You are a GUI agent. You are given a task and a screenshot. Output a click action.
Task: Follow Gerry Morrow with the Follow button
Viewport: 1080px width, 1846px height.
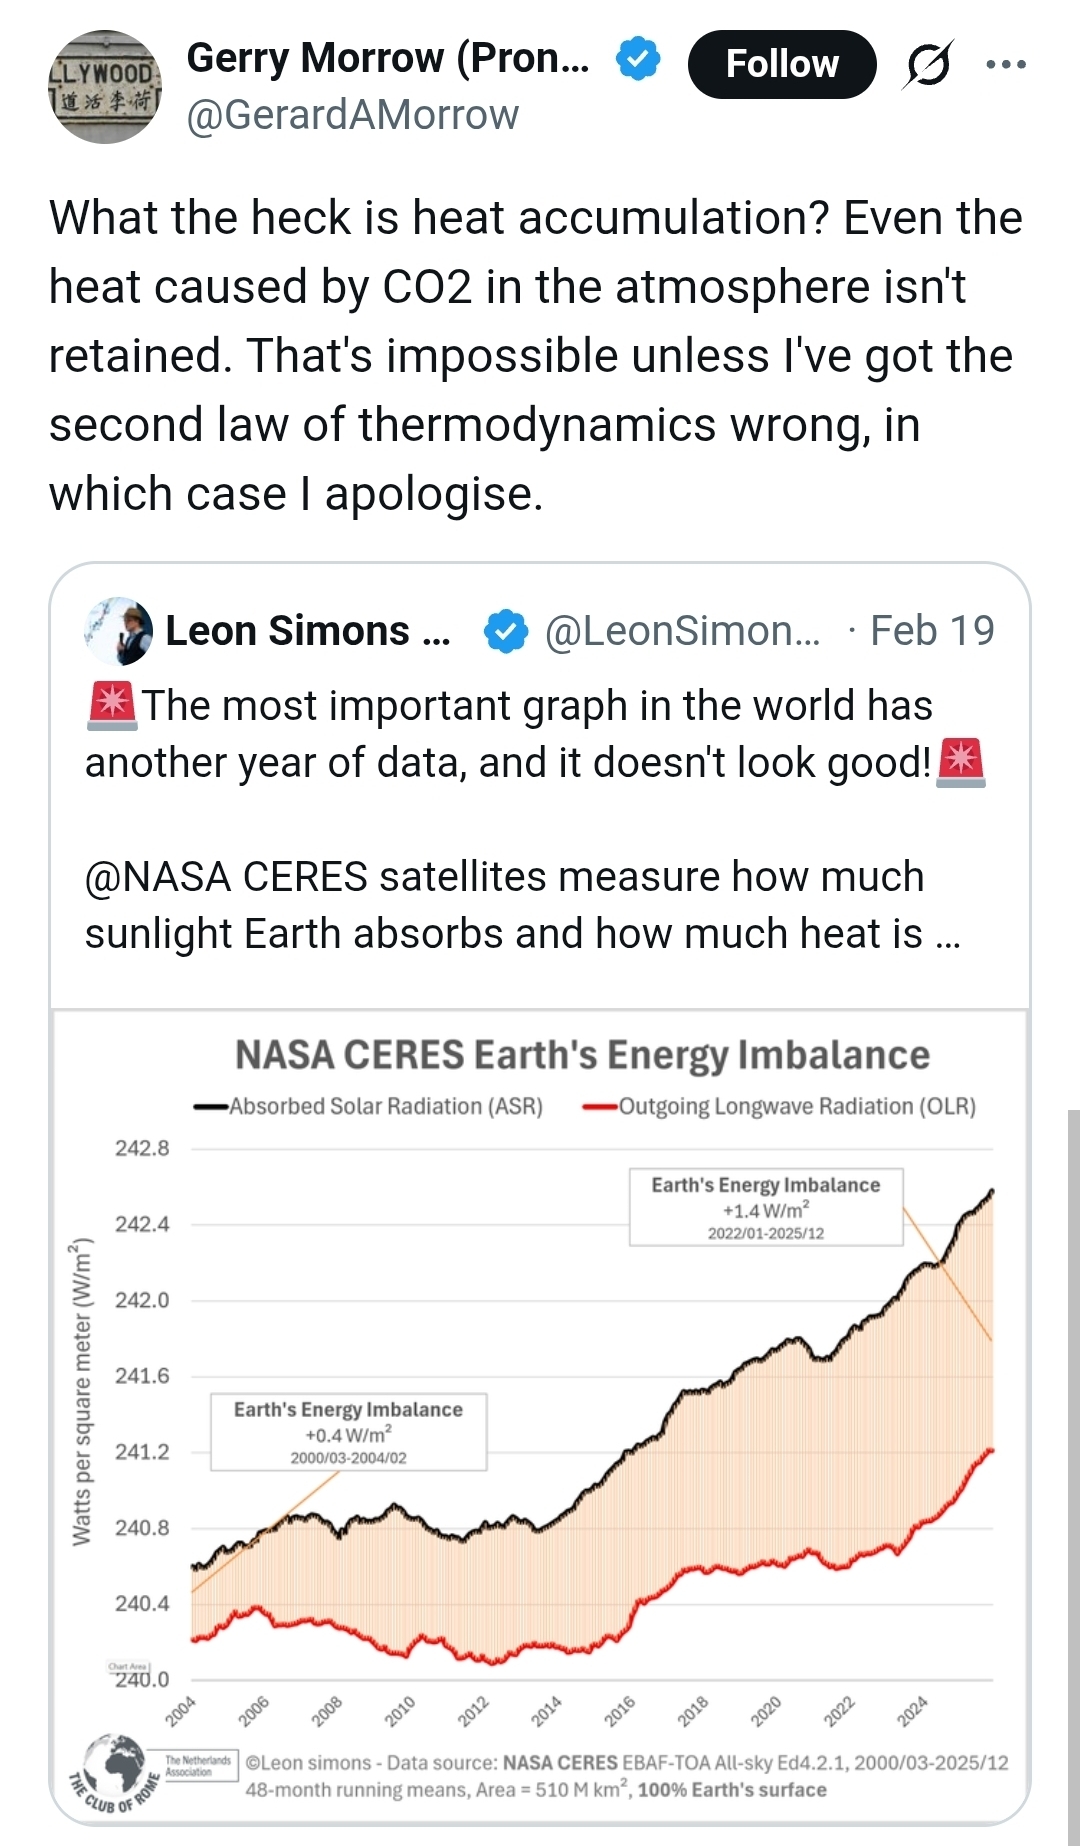[782, 65]
